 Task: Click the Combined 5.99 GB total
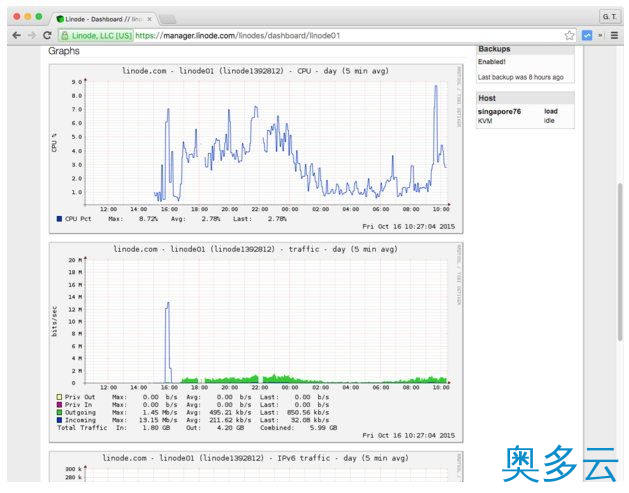click(x=323, y=428)
